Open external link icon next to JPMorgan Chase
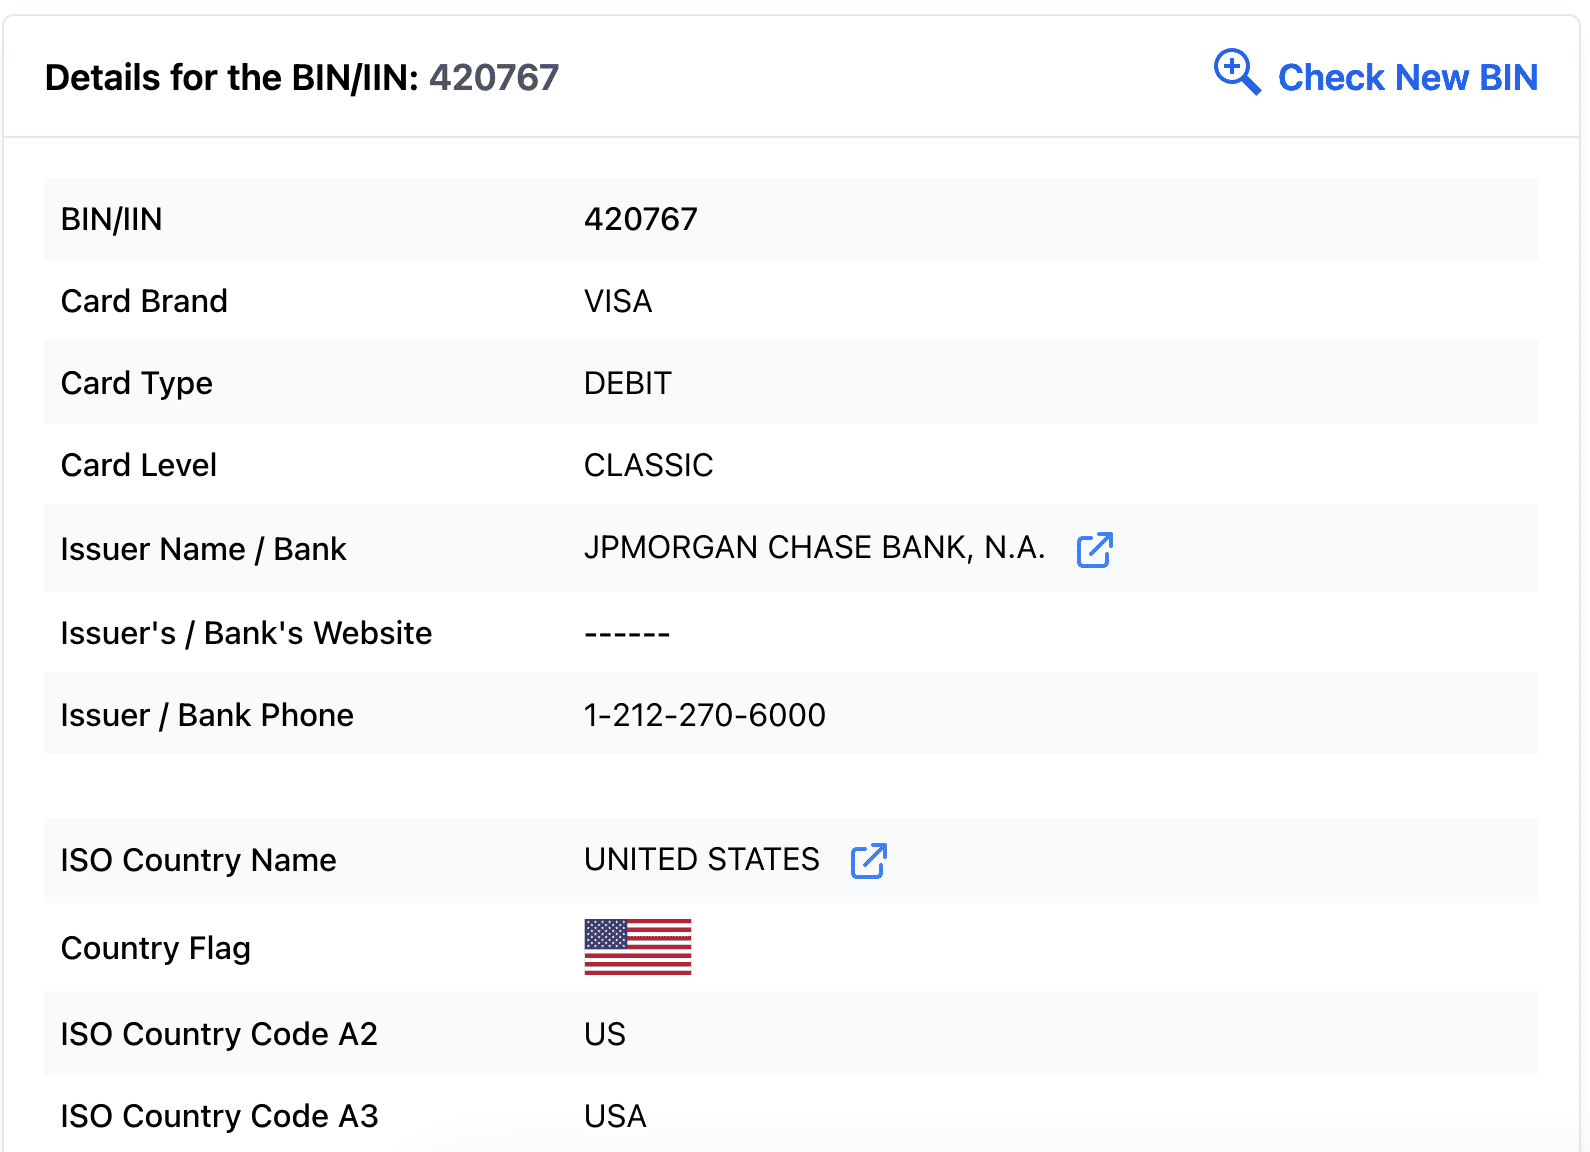The width and height of the screenshot is (1590, 1152). click(x=1094, y=549)
